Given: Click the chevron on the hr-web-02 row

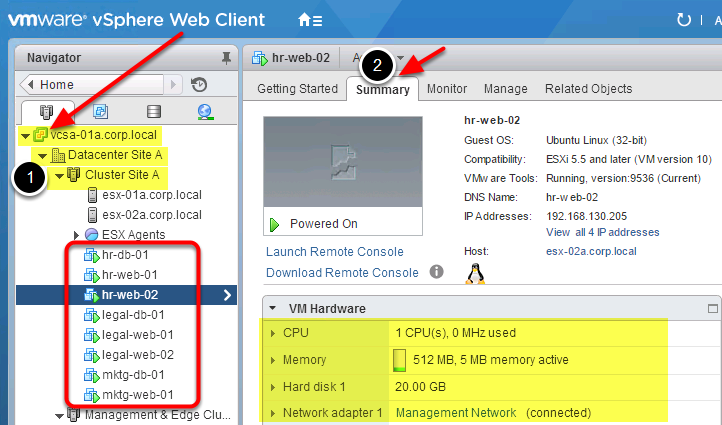Looking at the screenshot, I should pyautogui.click(x=227, y=295).
